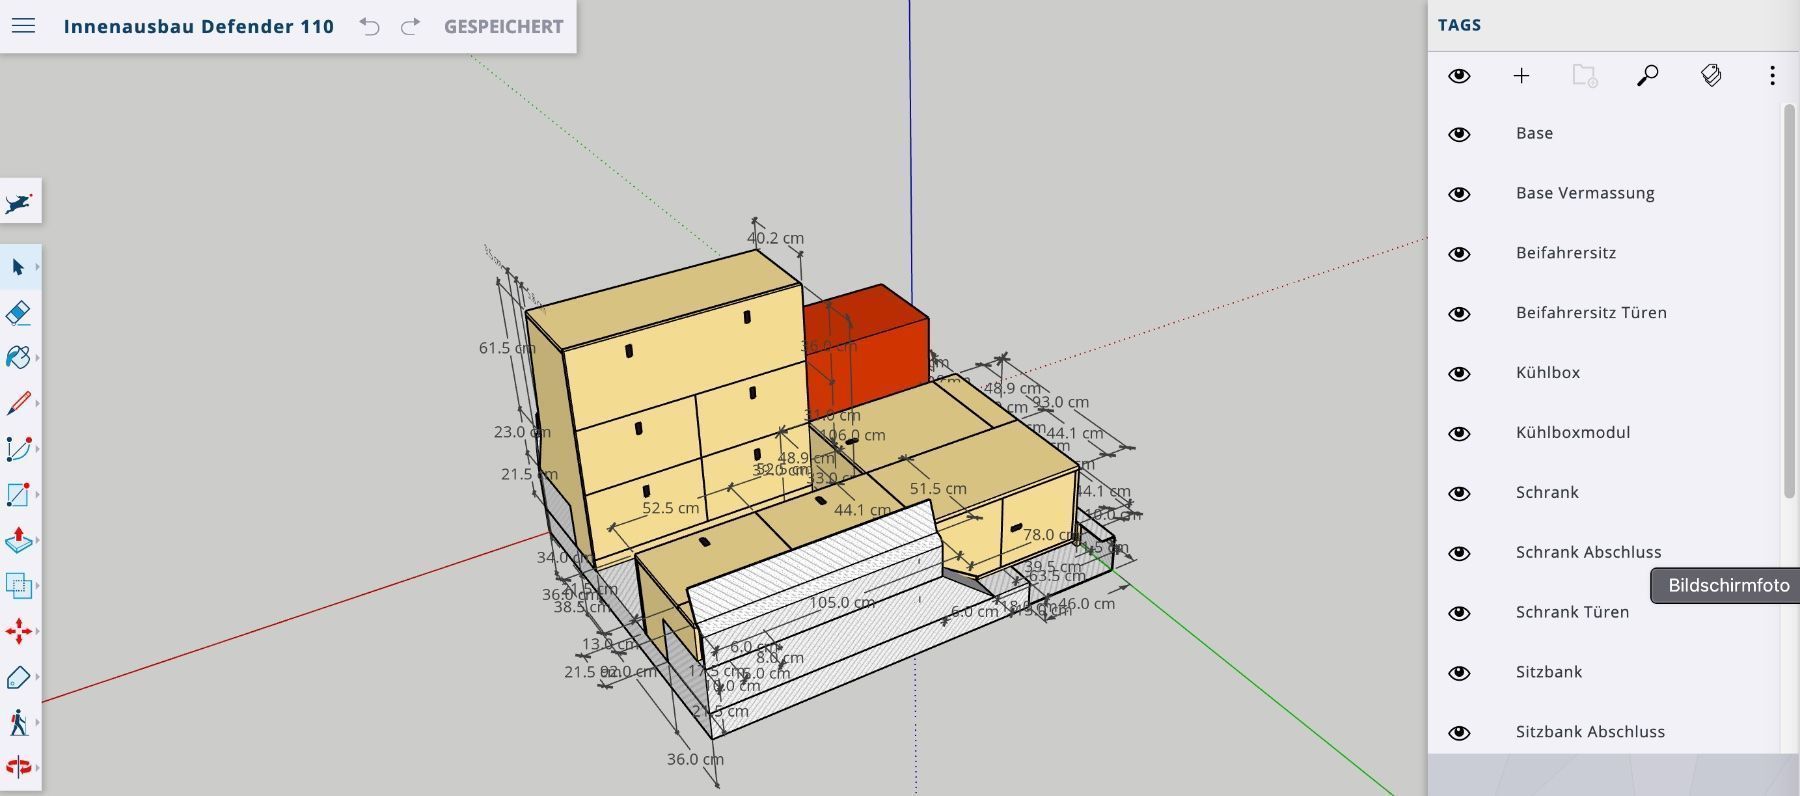Toggle visibility of Schrank Türen tag

point(1459,613)
